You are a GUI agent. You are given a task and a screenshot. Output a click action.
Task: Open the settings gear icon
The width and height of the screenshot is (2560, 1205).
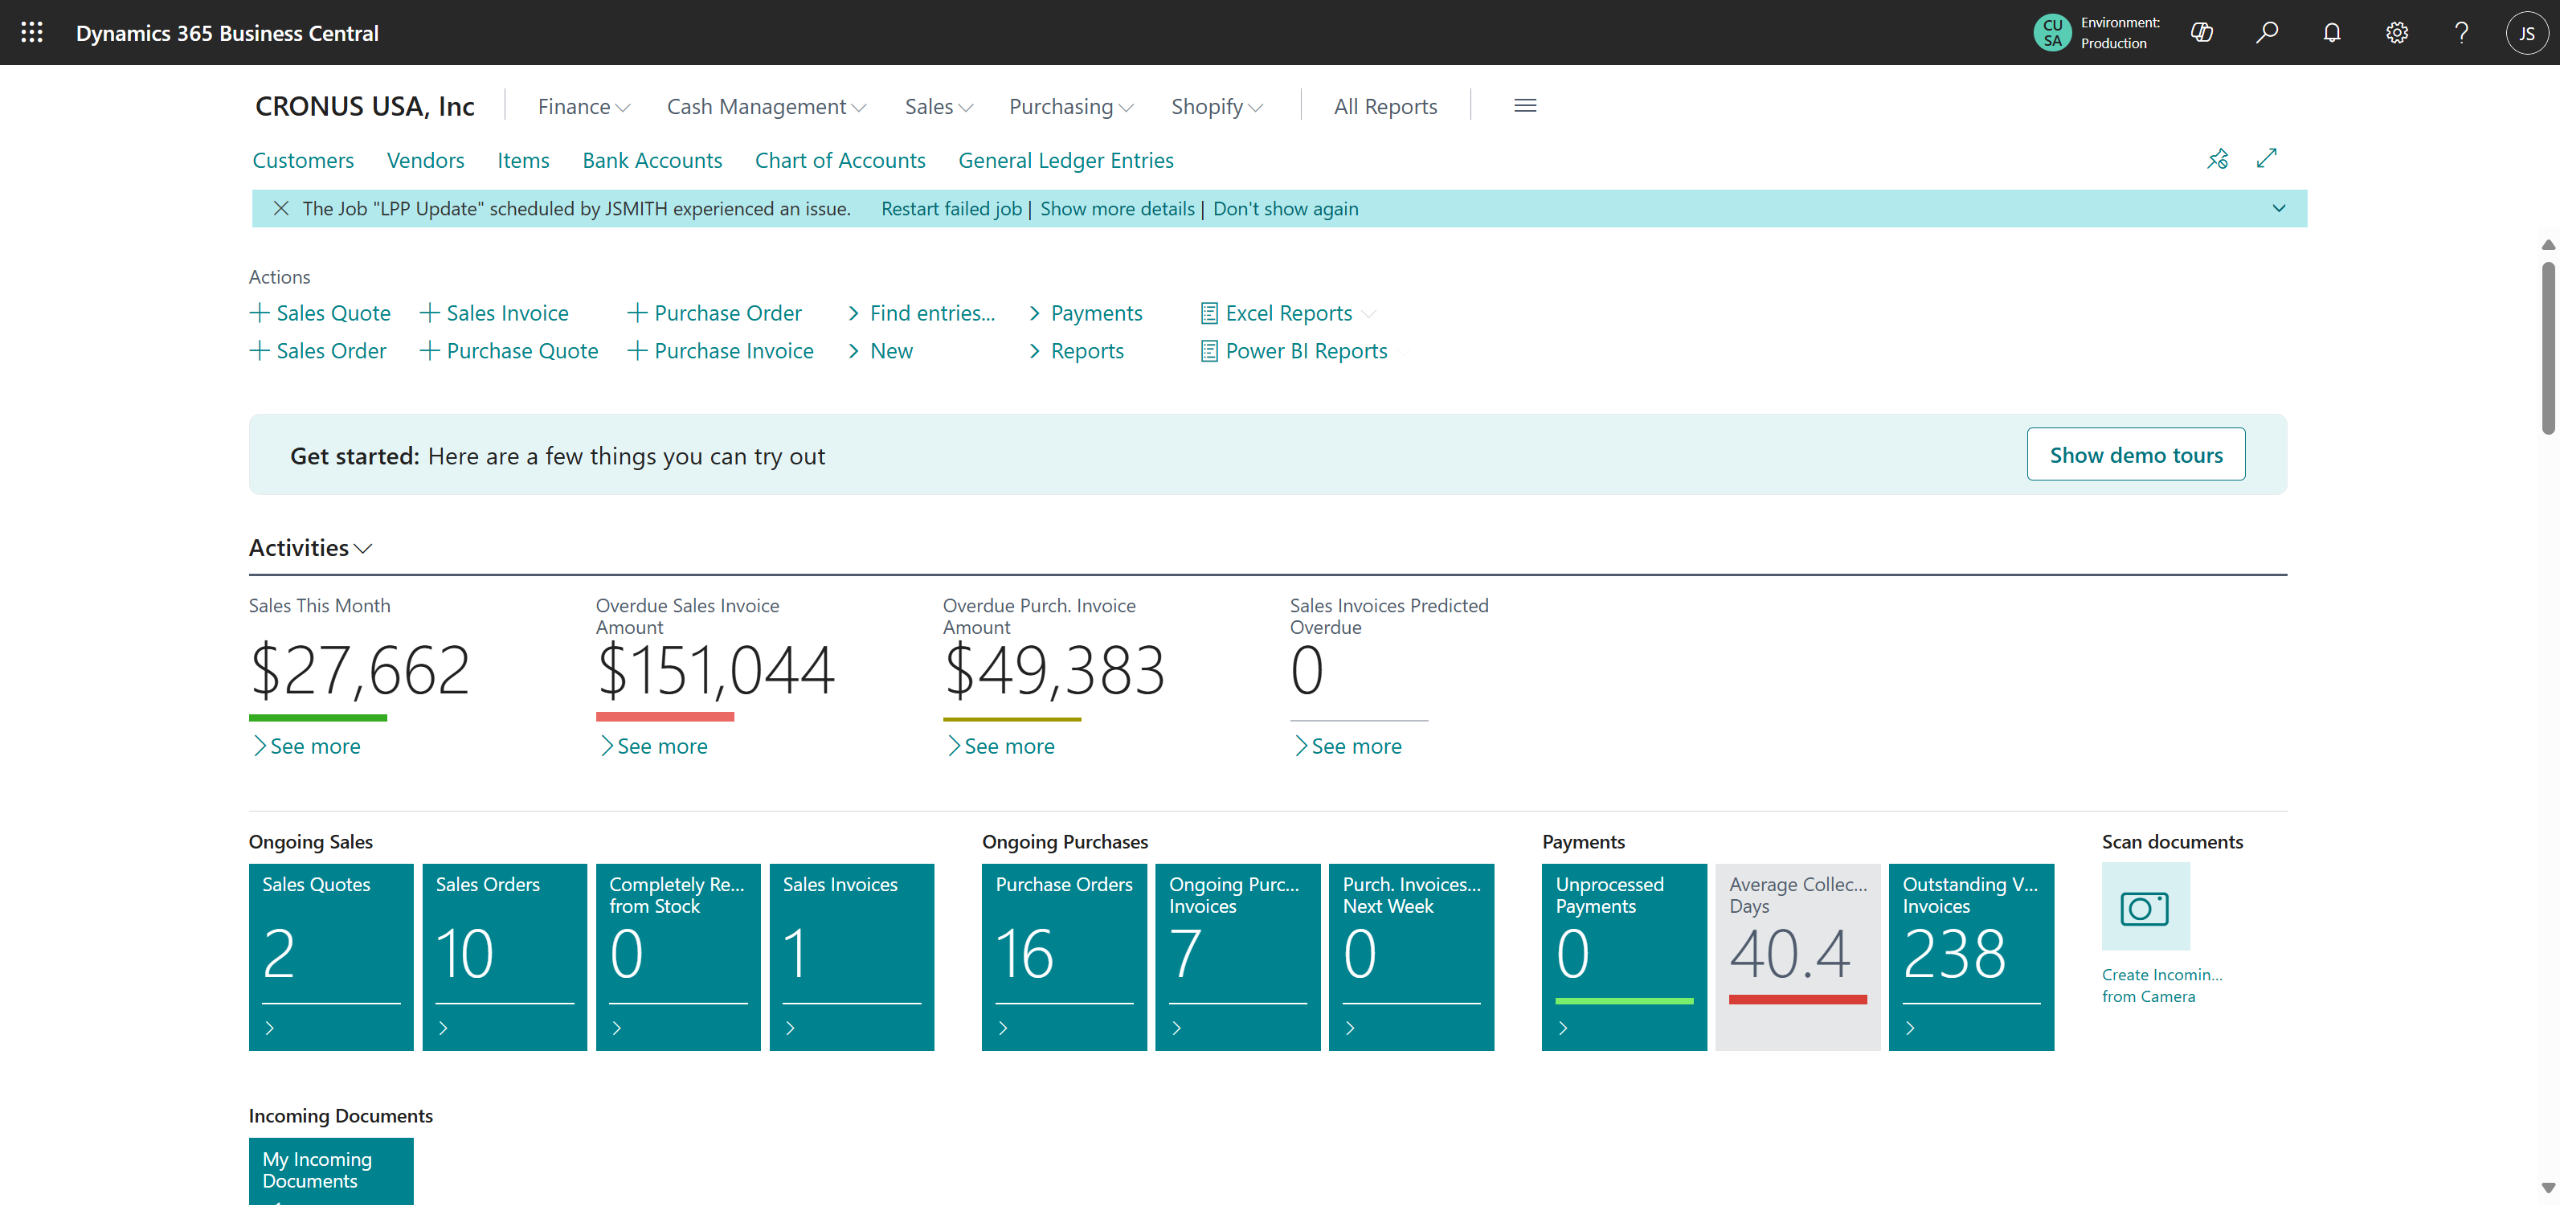[x=2396, y=32]
